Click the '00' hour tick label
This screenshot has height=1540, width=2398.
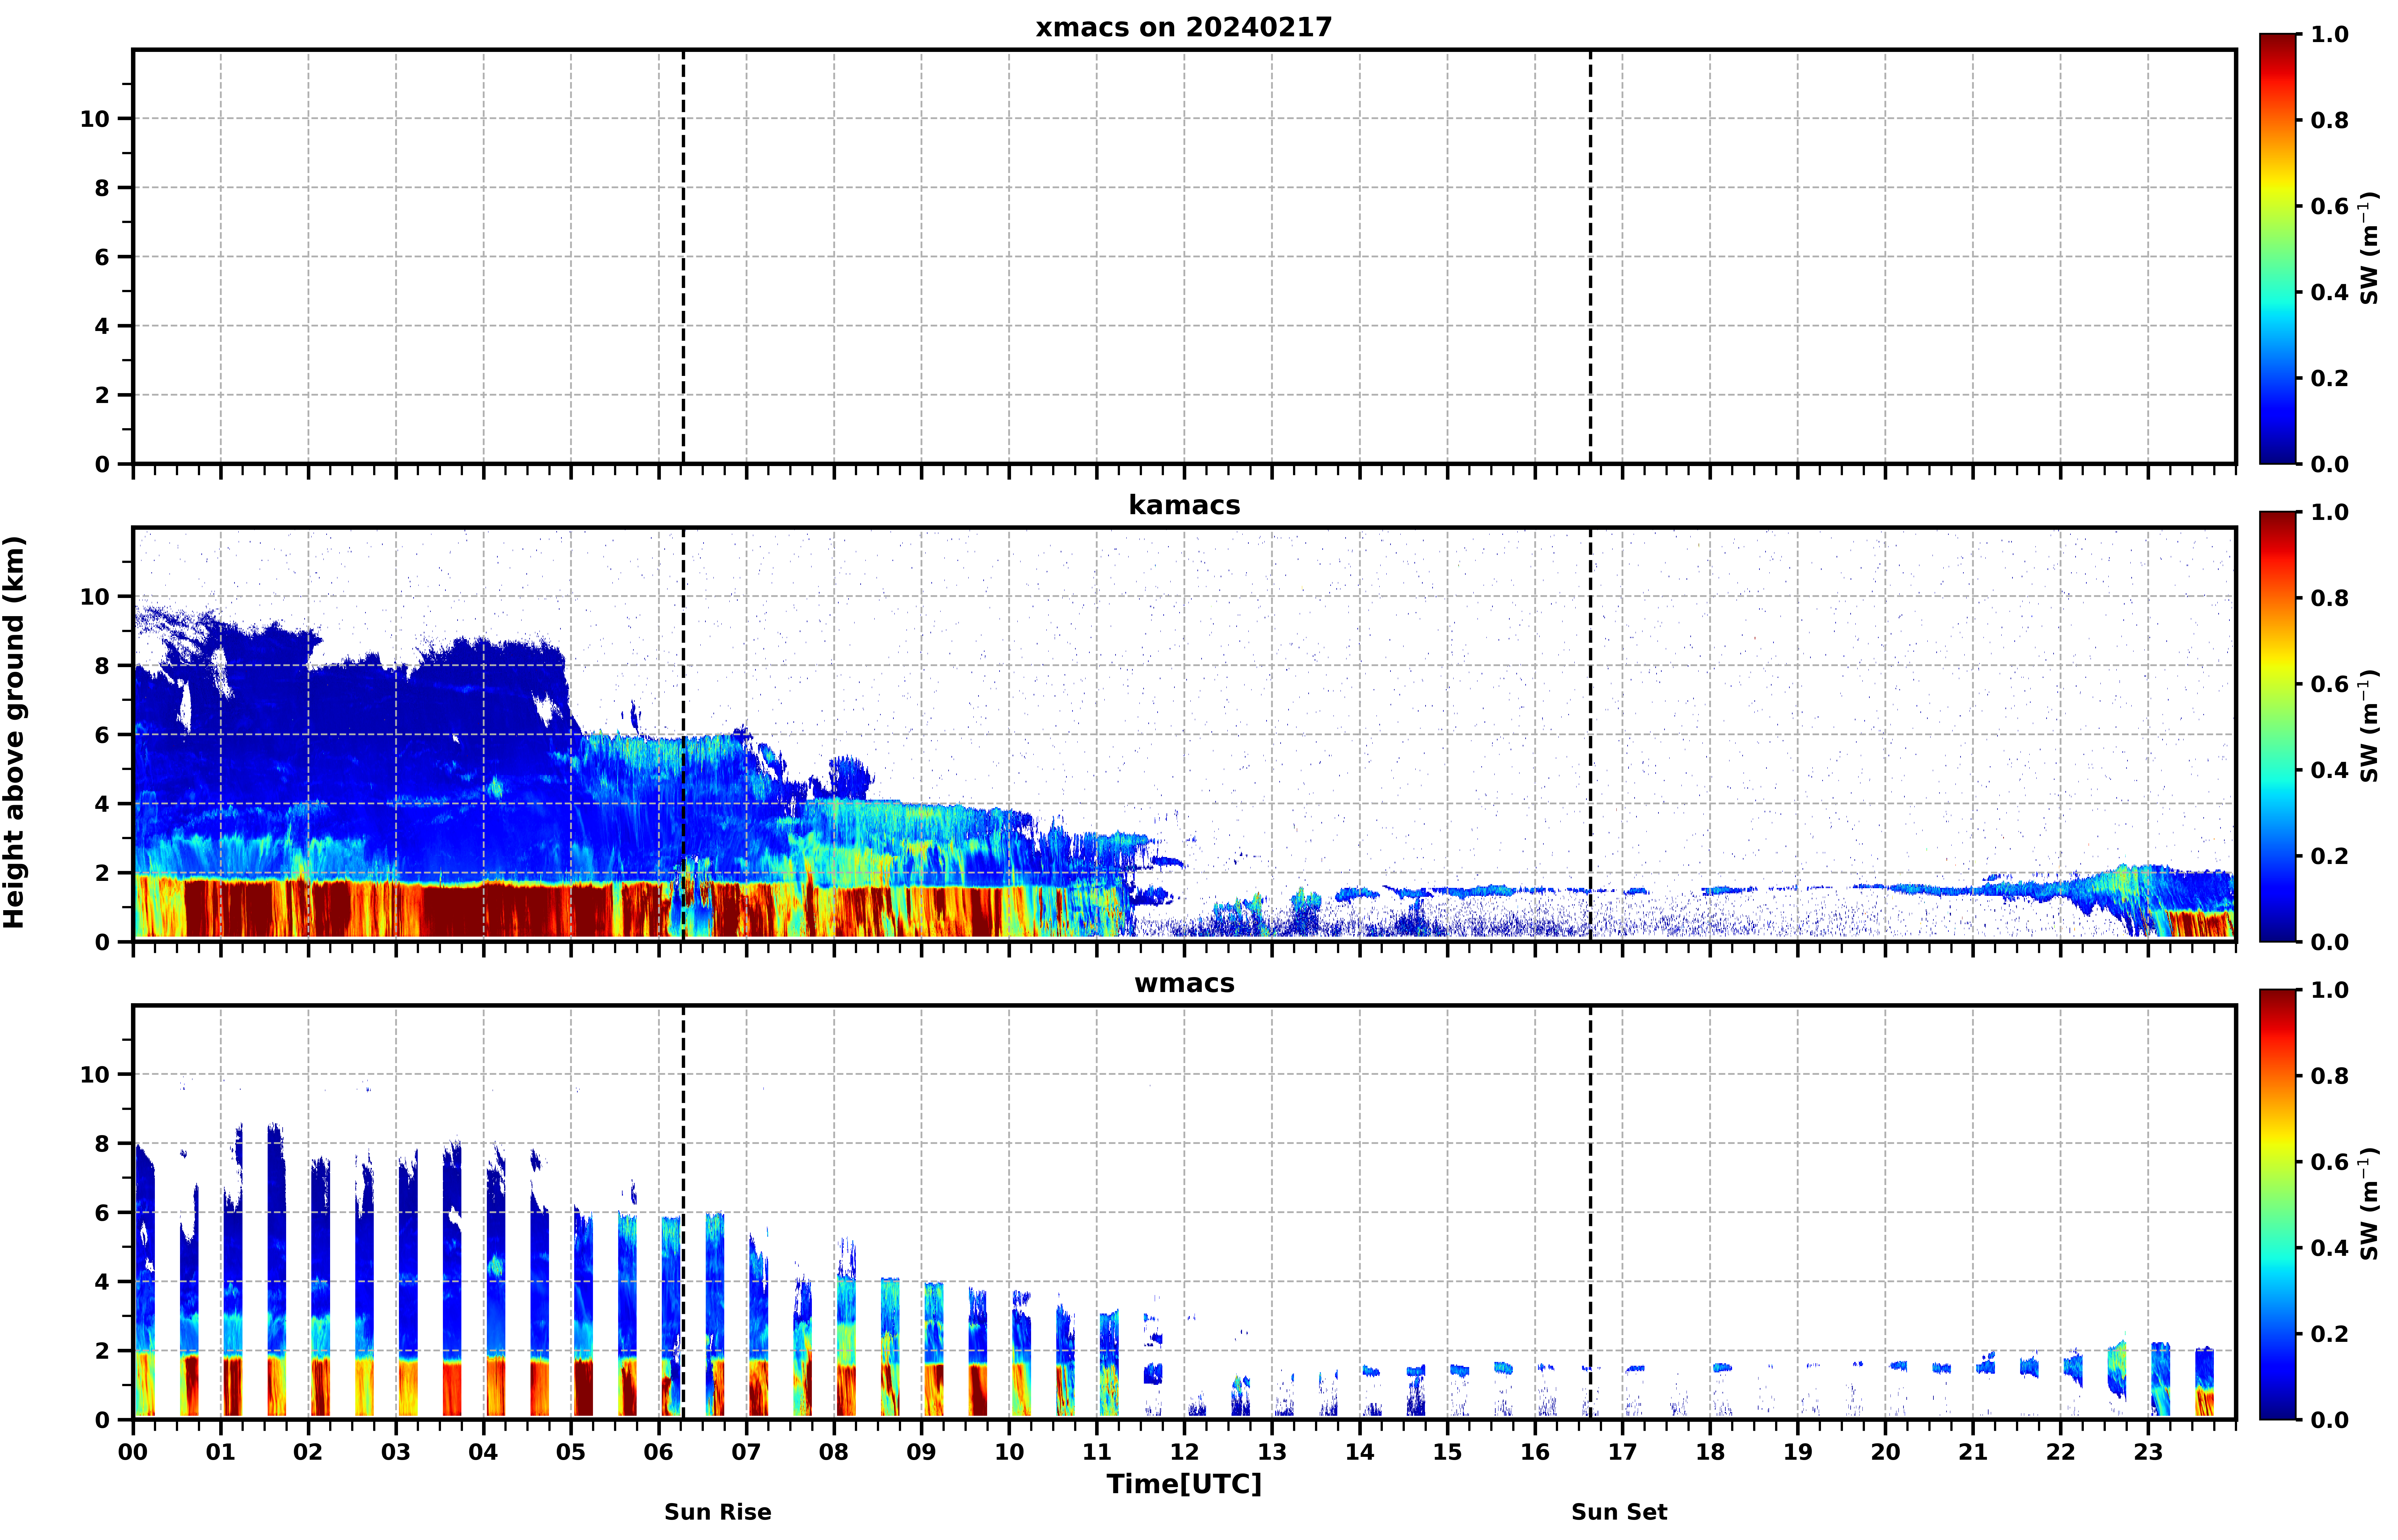[x=133, y=1452]
